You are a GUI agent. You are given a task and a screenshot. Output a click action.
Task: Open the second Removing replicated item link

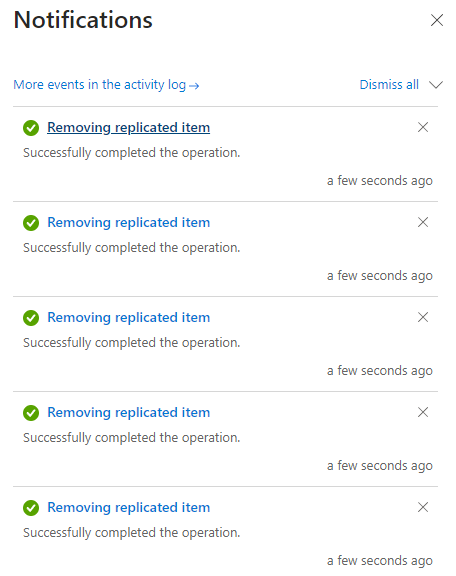tap(129, 222)
